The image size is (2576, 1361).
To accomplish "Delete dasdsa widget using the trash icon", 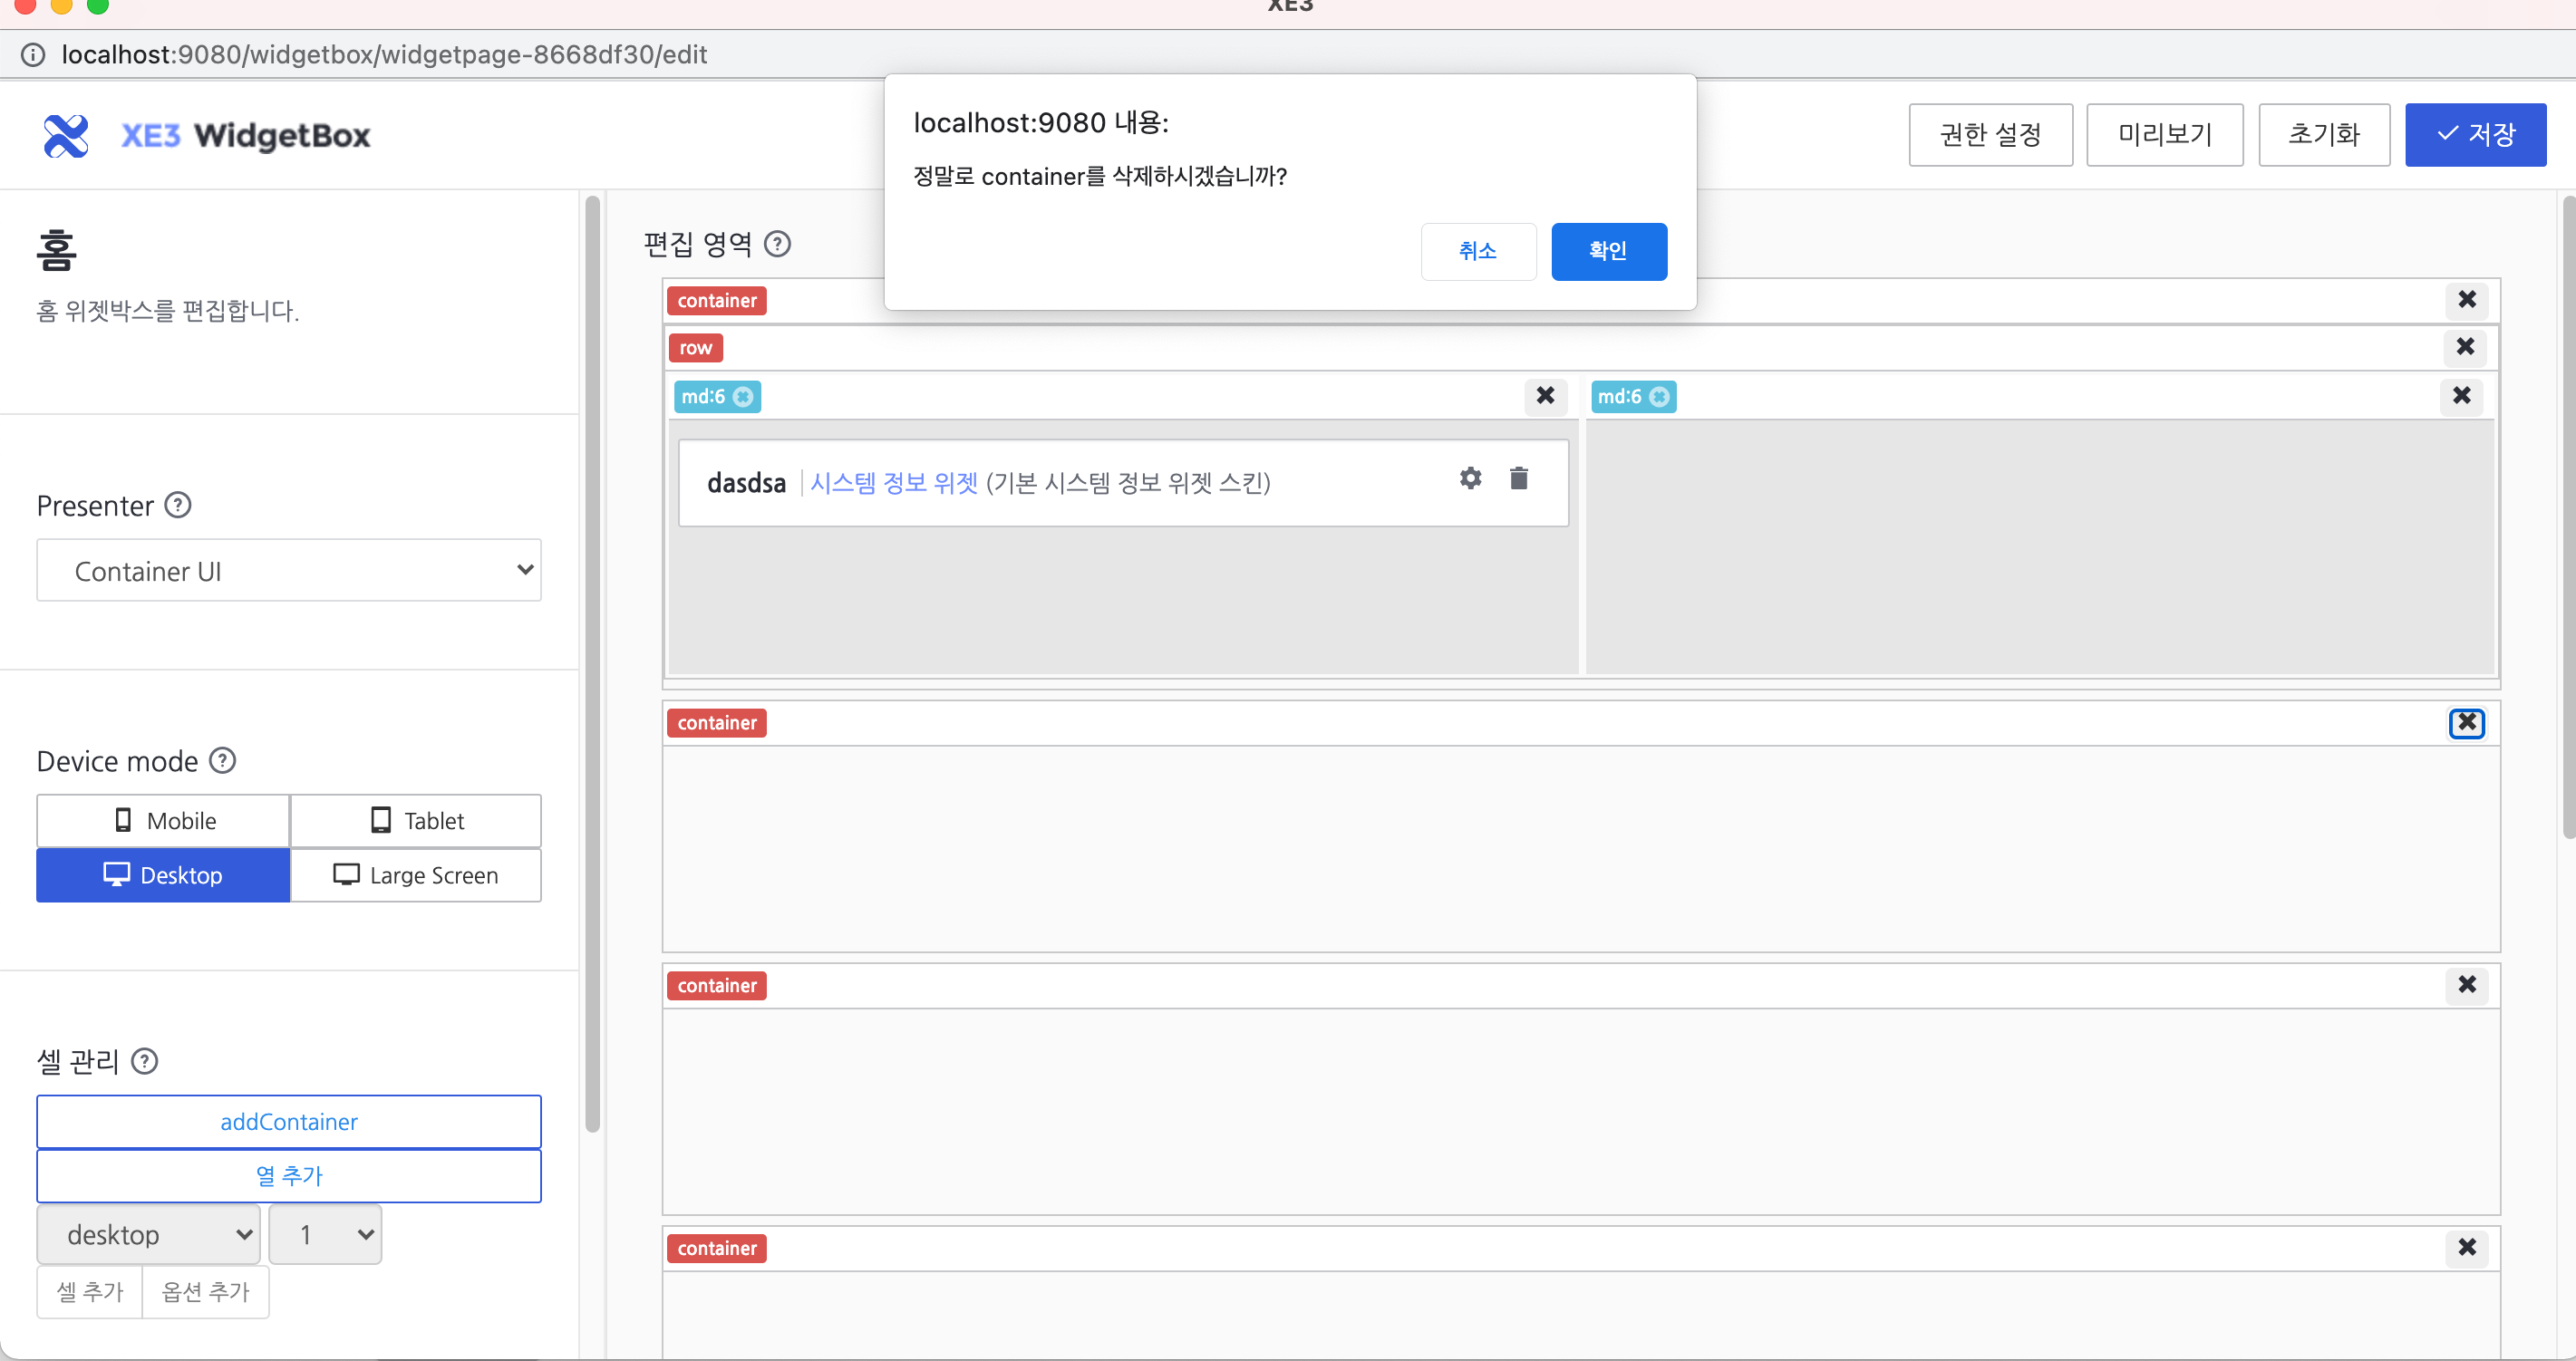I will [x=1519, y=478].
